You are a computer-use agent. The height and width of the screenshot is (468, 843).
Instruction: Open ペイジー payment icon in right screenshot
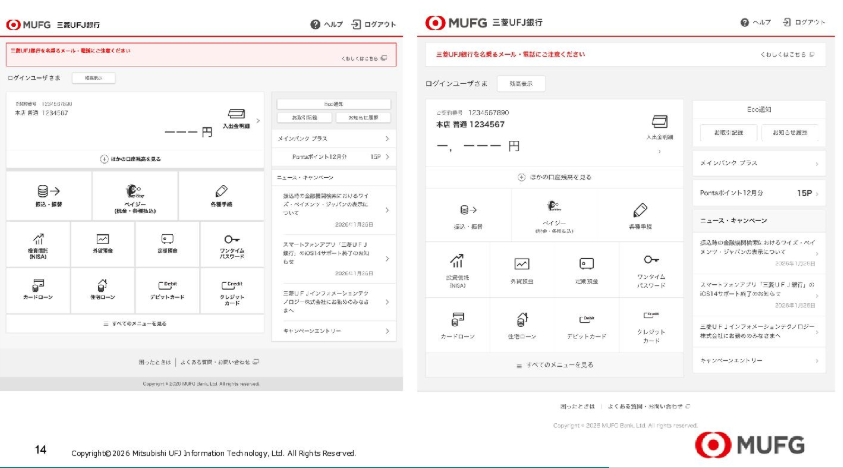pos(554,206)
